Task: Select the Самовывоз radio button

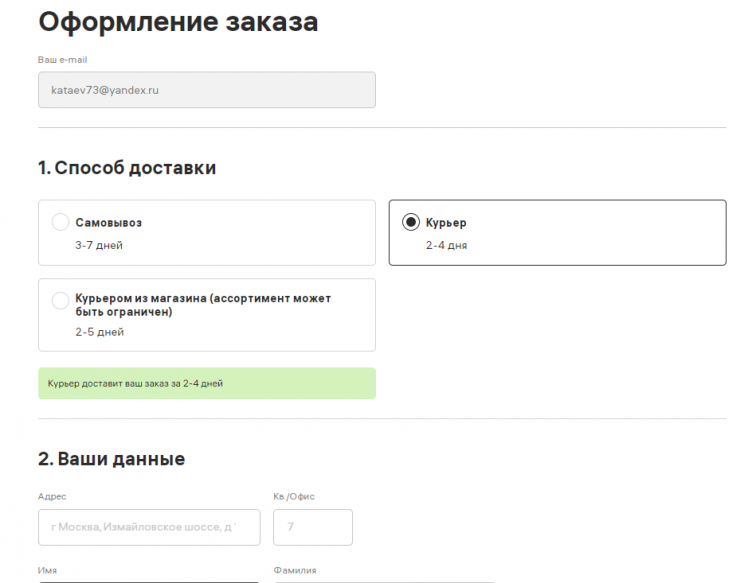Action: coord(60,222)
